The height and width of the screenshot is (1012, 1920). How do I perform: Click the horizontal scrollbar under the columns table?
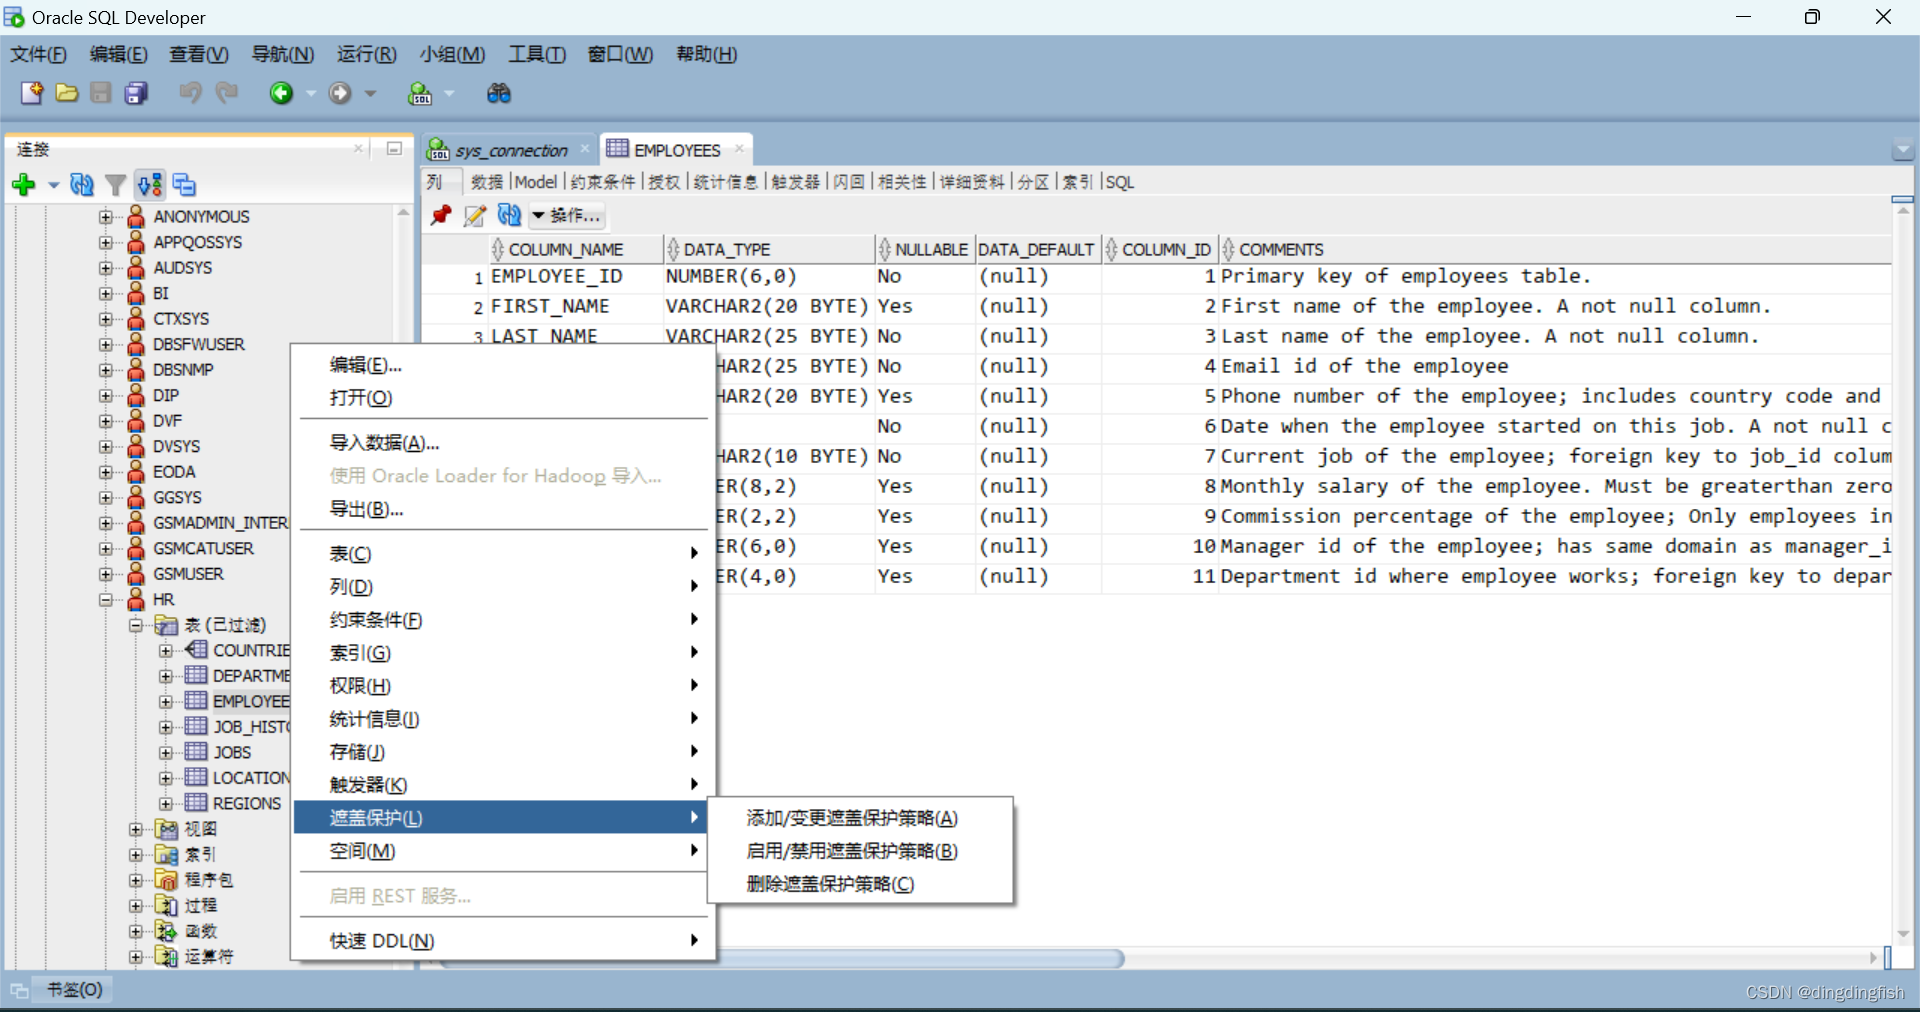coord(782,958)
